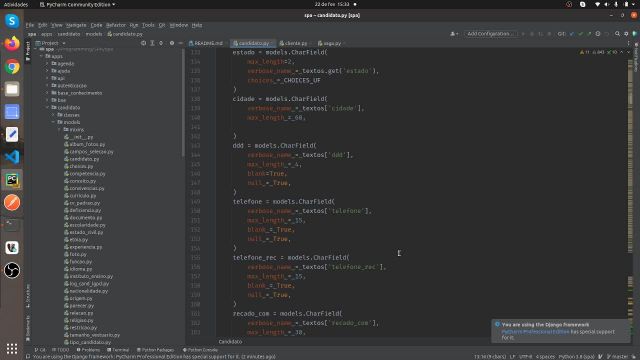The width and height of the screenshot is (640, 360).
Task: Click the Select Opened File locate icon
Action: (x=143, y=43)
